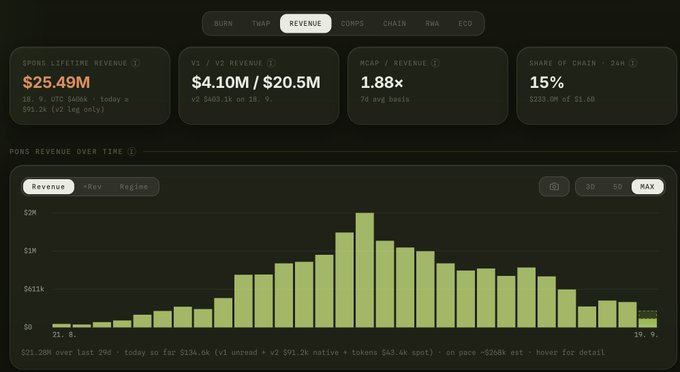This screenshot has height=372, width=680.
Task: Click the 1.88× MCAP ratio value
Action: [x=382, y=82]
